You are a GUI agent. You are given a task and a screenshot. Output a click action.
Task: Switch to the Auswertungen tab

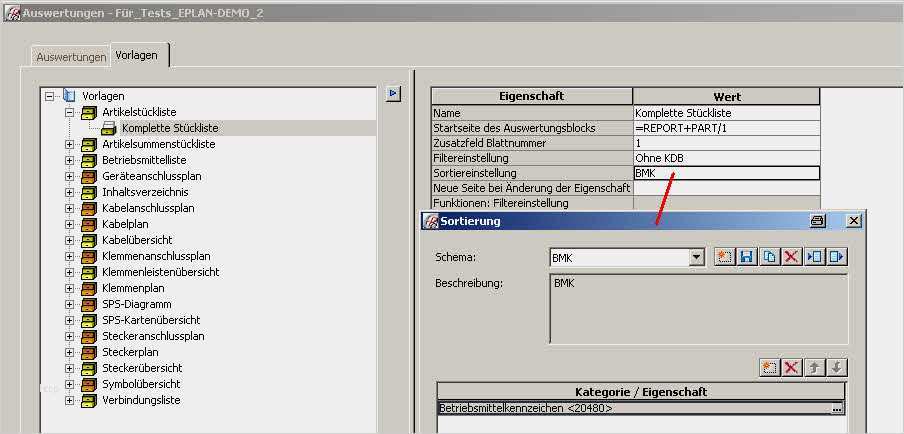click(71, 57)
